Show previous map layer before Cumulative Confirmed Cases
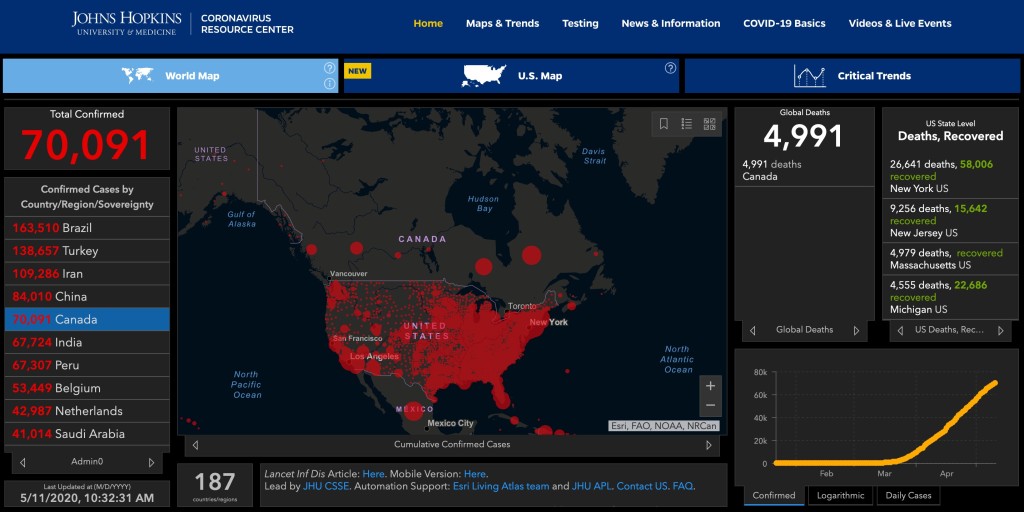Image resolution: width=1024 pixels, height=512 pixels. (195, 445)
